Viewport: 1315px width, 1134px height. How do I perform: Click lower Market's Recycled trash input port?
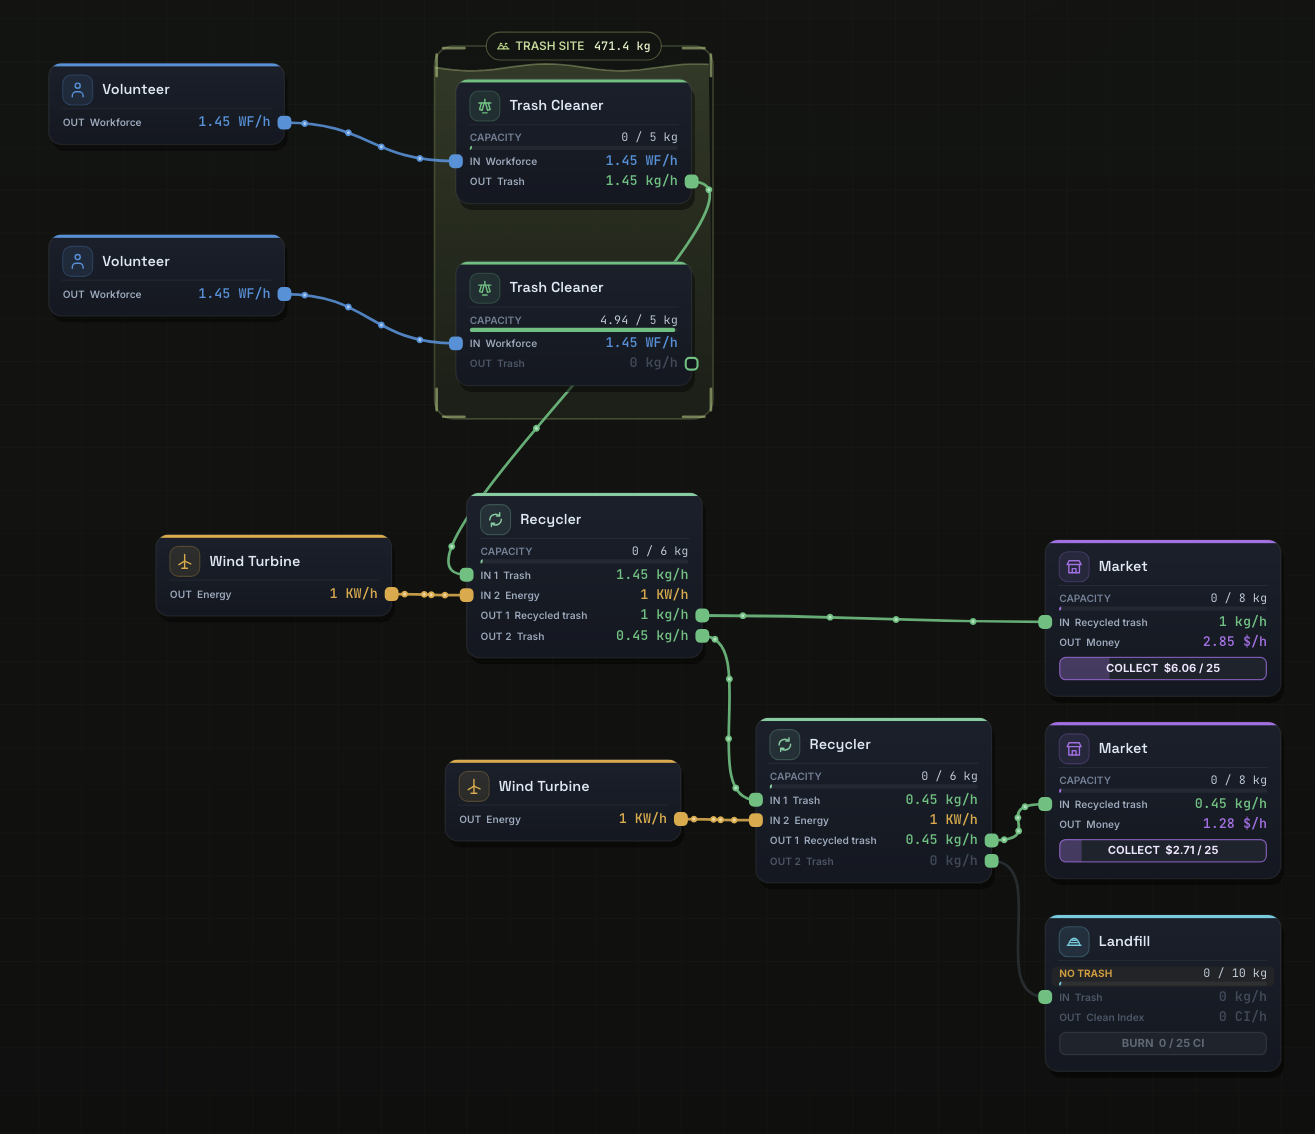(x=1045, y=804)
